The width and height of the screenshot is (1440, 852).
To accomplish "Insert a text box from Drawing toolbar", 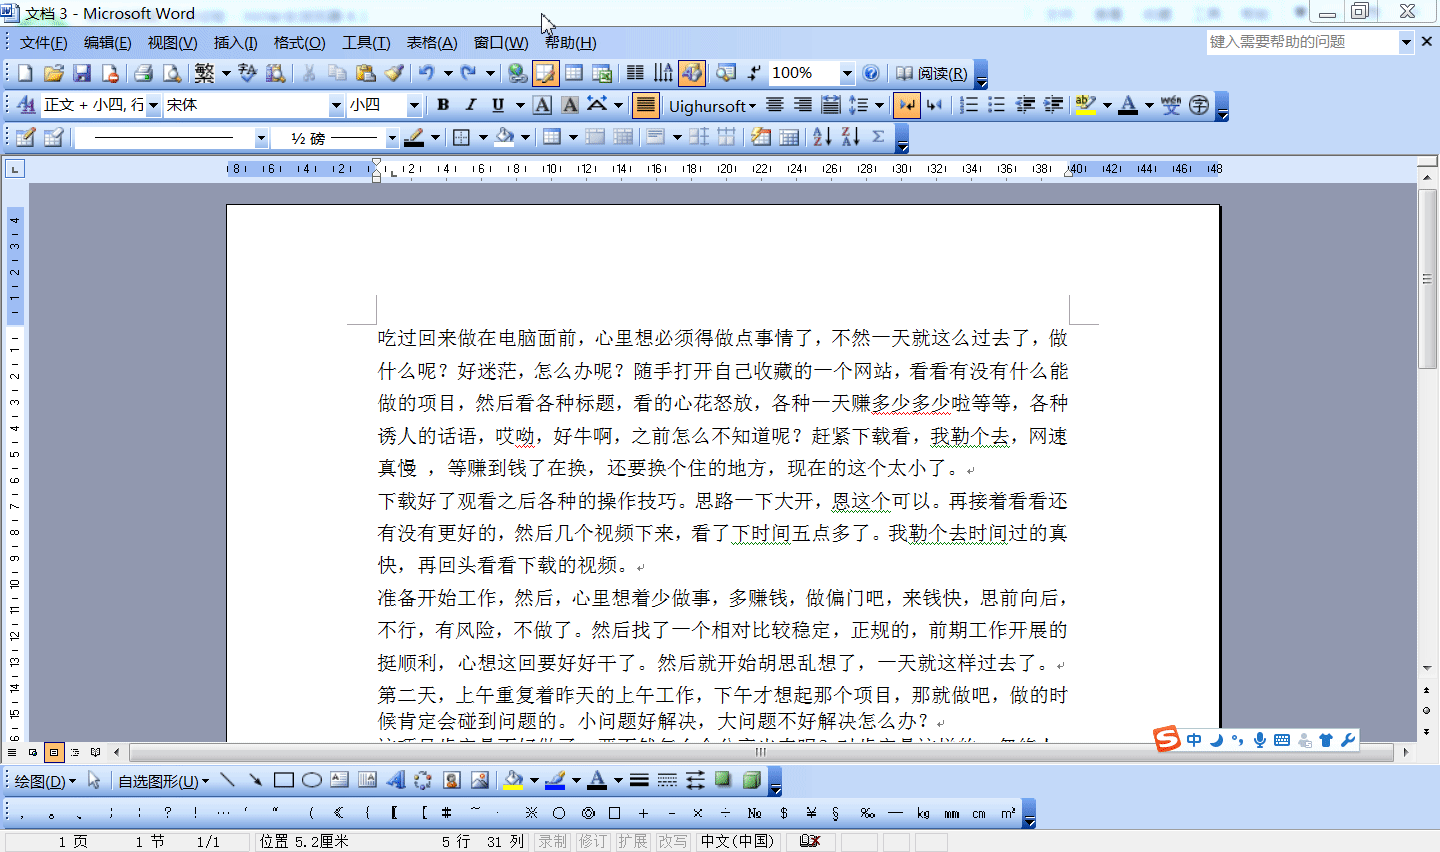I will coord(340,780).
